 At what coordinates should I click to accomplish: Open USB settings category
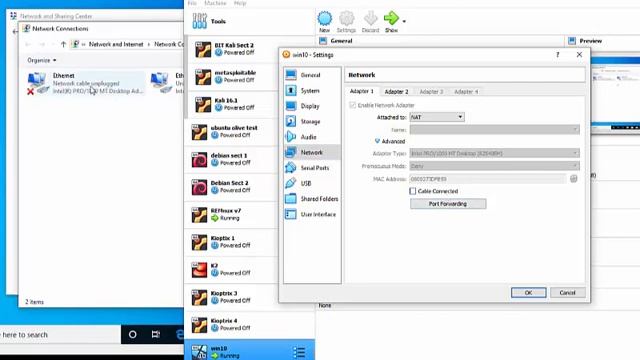pos(312,183)
